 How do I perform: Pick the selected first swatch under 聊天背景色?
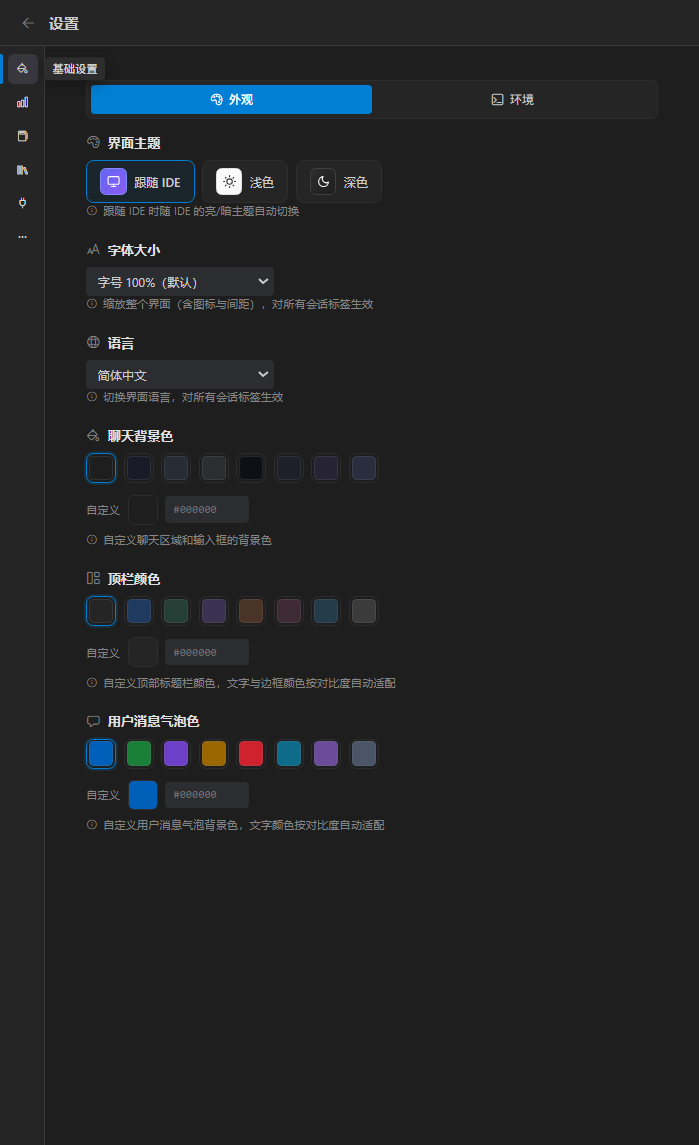tap(101, 468)
